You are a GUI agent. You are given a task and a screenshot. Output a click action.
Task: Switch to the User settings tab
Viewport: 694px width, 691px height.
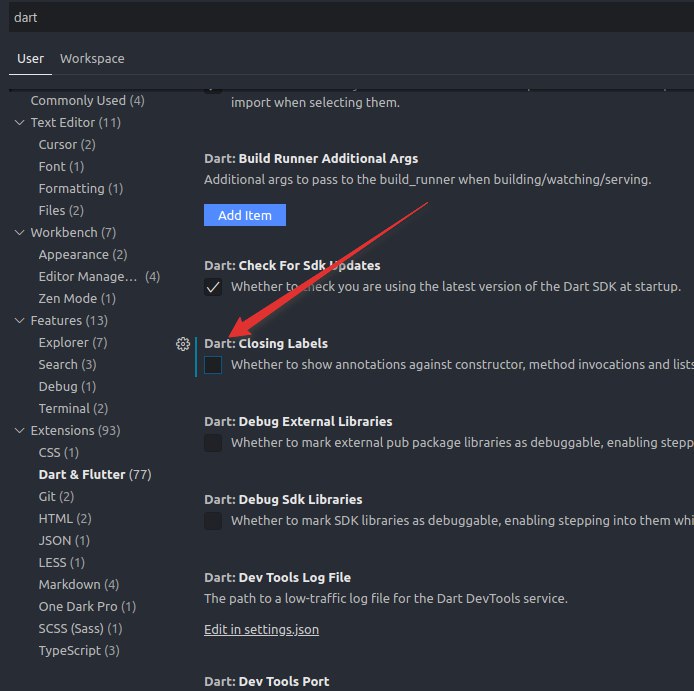point(30,58)
